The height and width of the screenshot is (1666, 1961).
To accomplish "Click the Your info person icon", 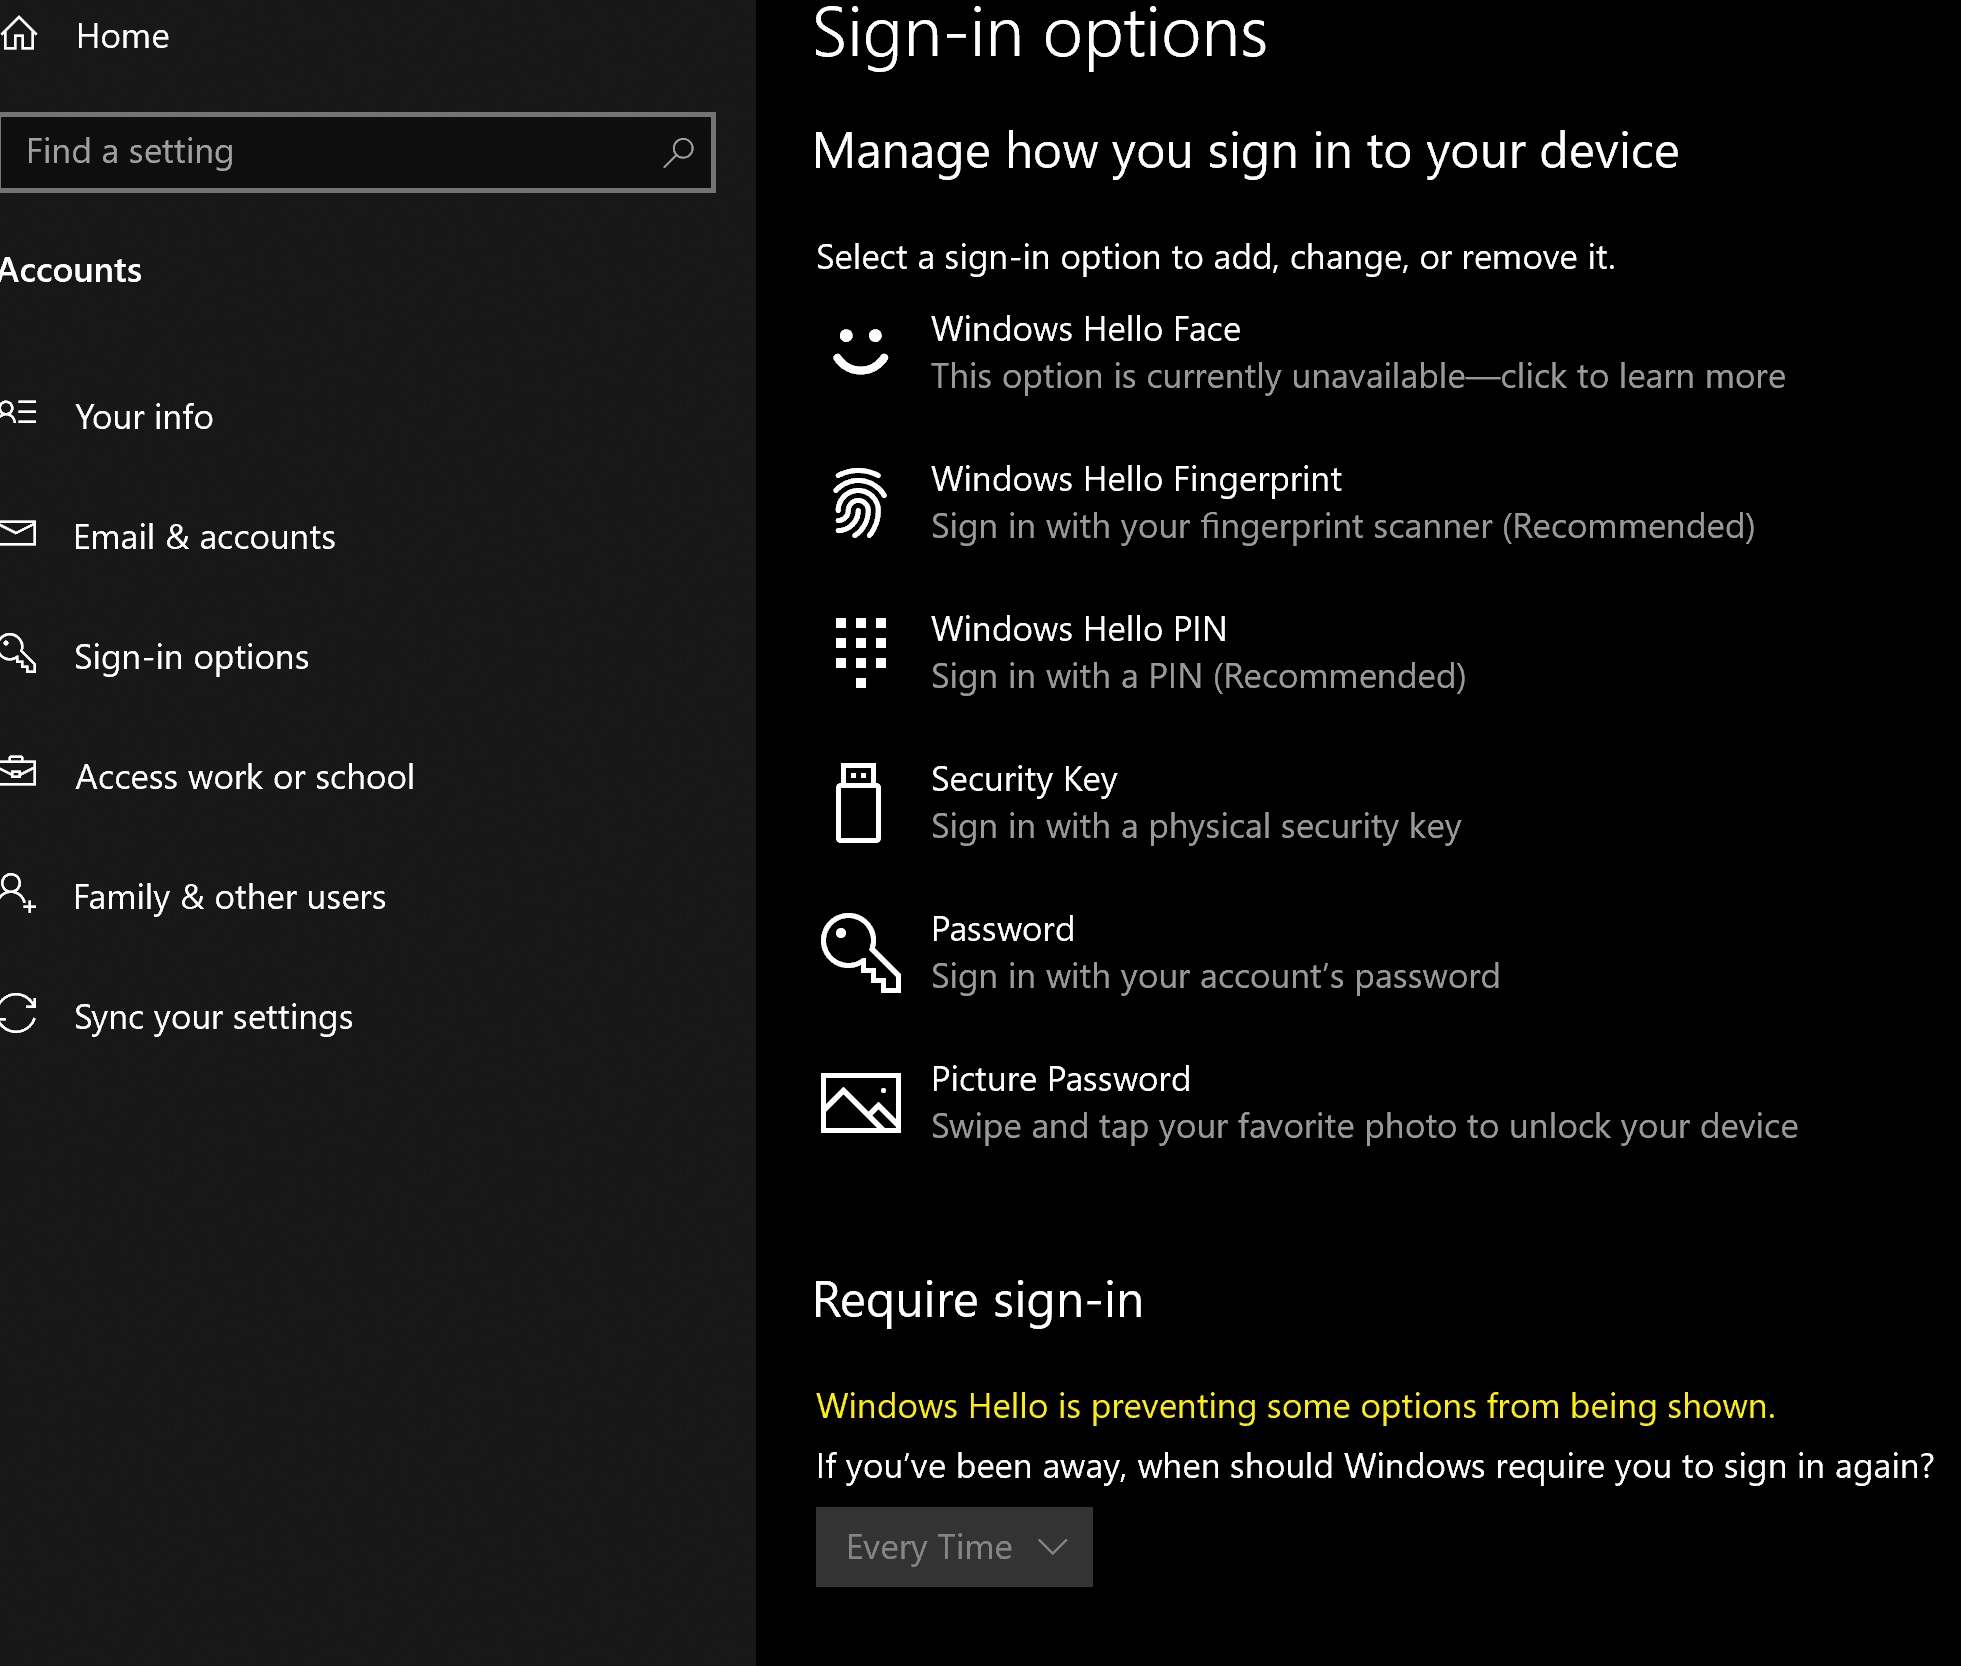I will (18, 412).
